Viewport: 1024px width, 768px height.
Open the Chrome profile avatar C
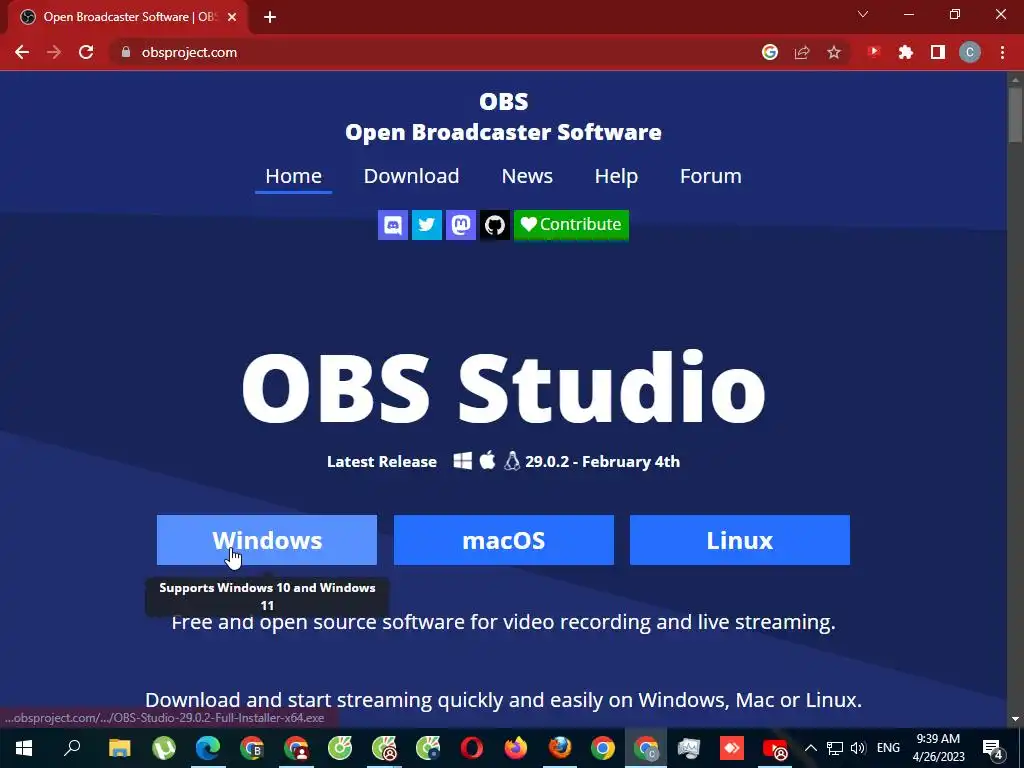[970, 52]
